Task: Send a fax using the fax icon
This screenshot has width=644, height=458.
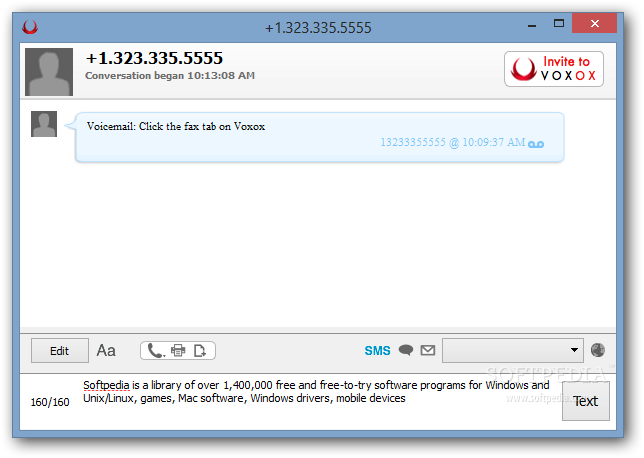Action: point(178,350)
